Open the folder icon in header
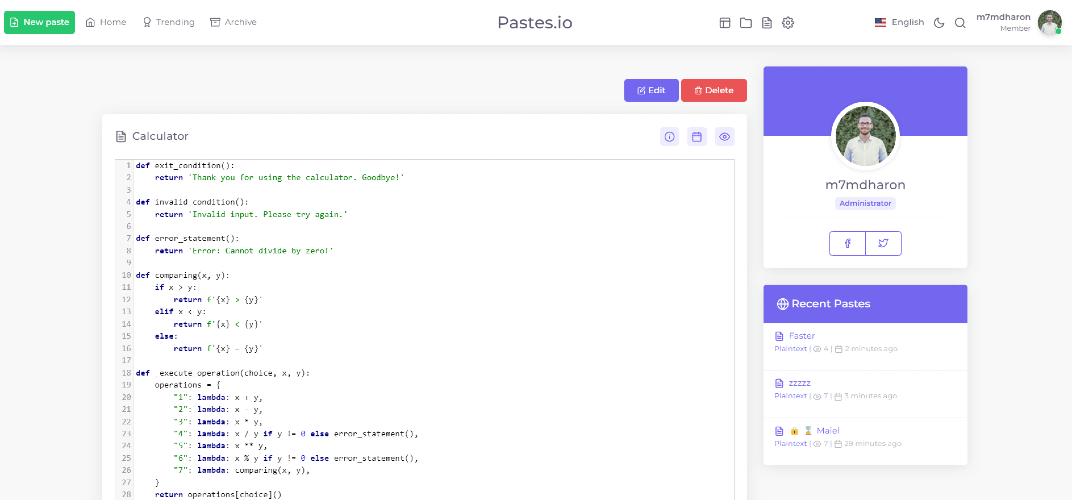Image resolution: width=1072 pixels, height=500 pixels. pyautogui.click(x=746, y=23)
